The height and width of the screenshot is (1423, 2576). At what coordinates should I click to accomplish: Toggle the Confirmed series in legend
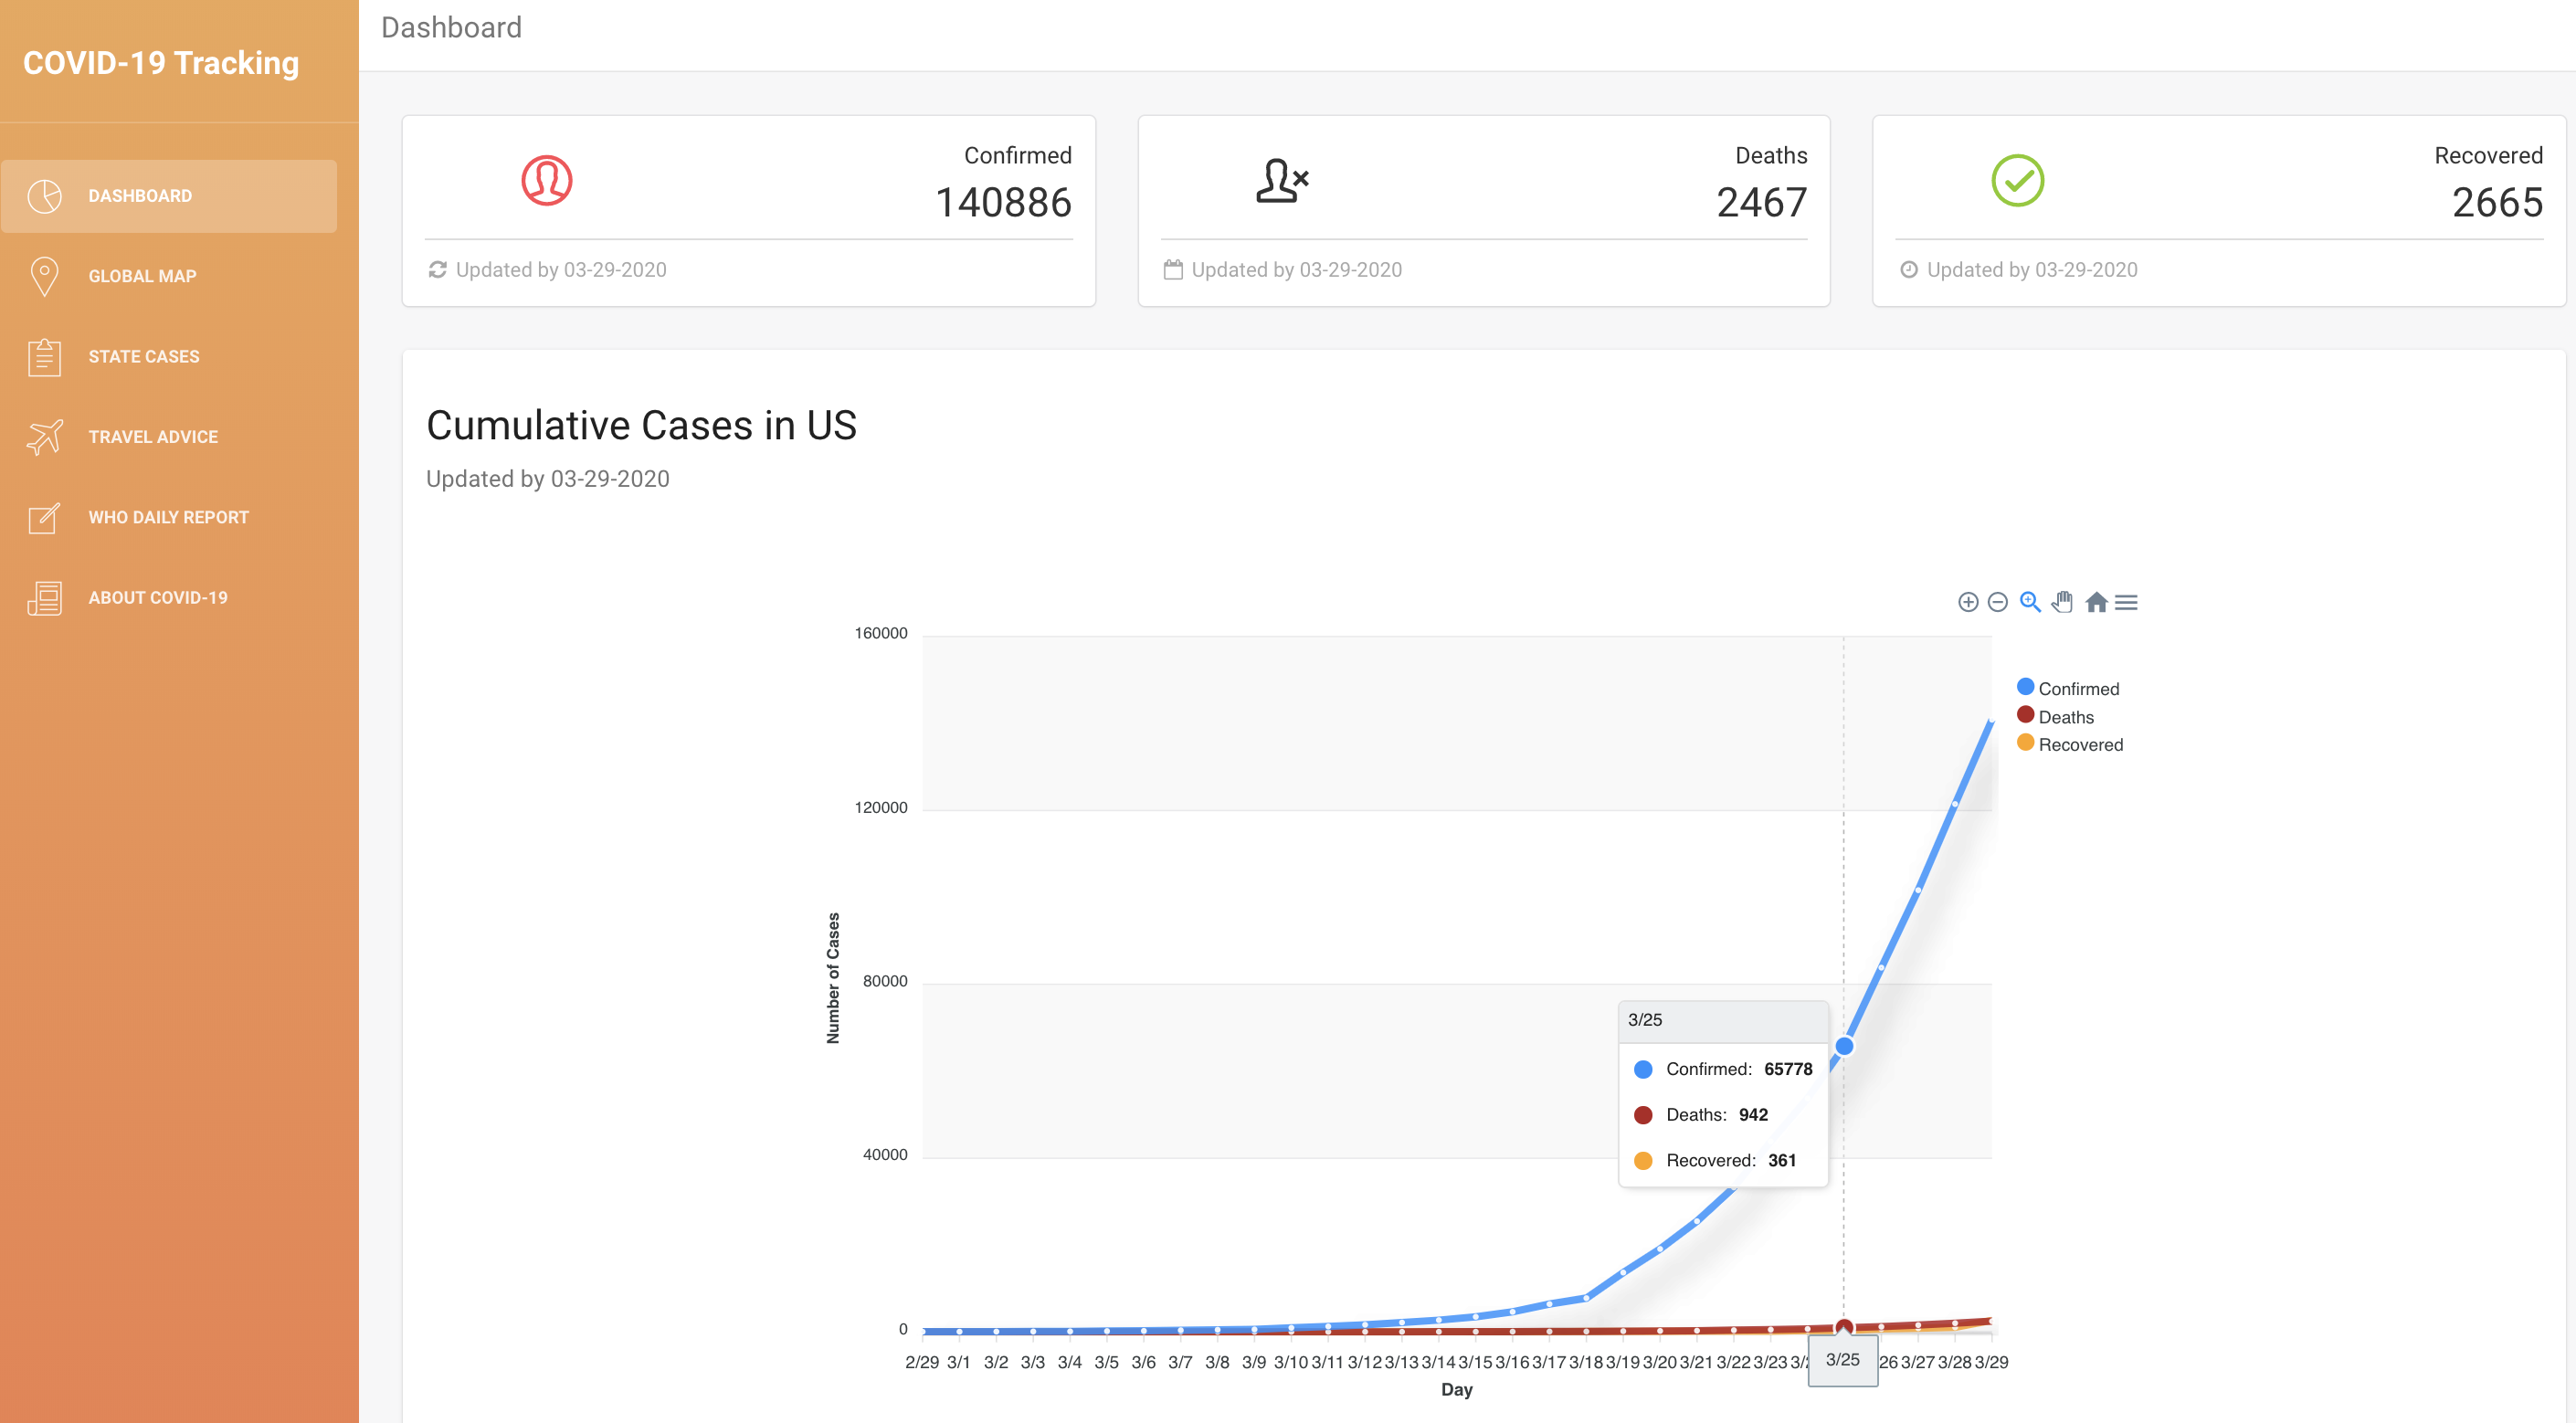pos(2077,689)
